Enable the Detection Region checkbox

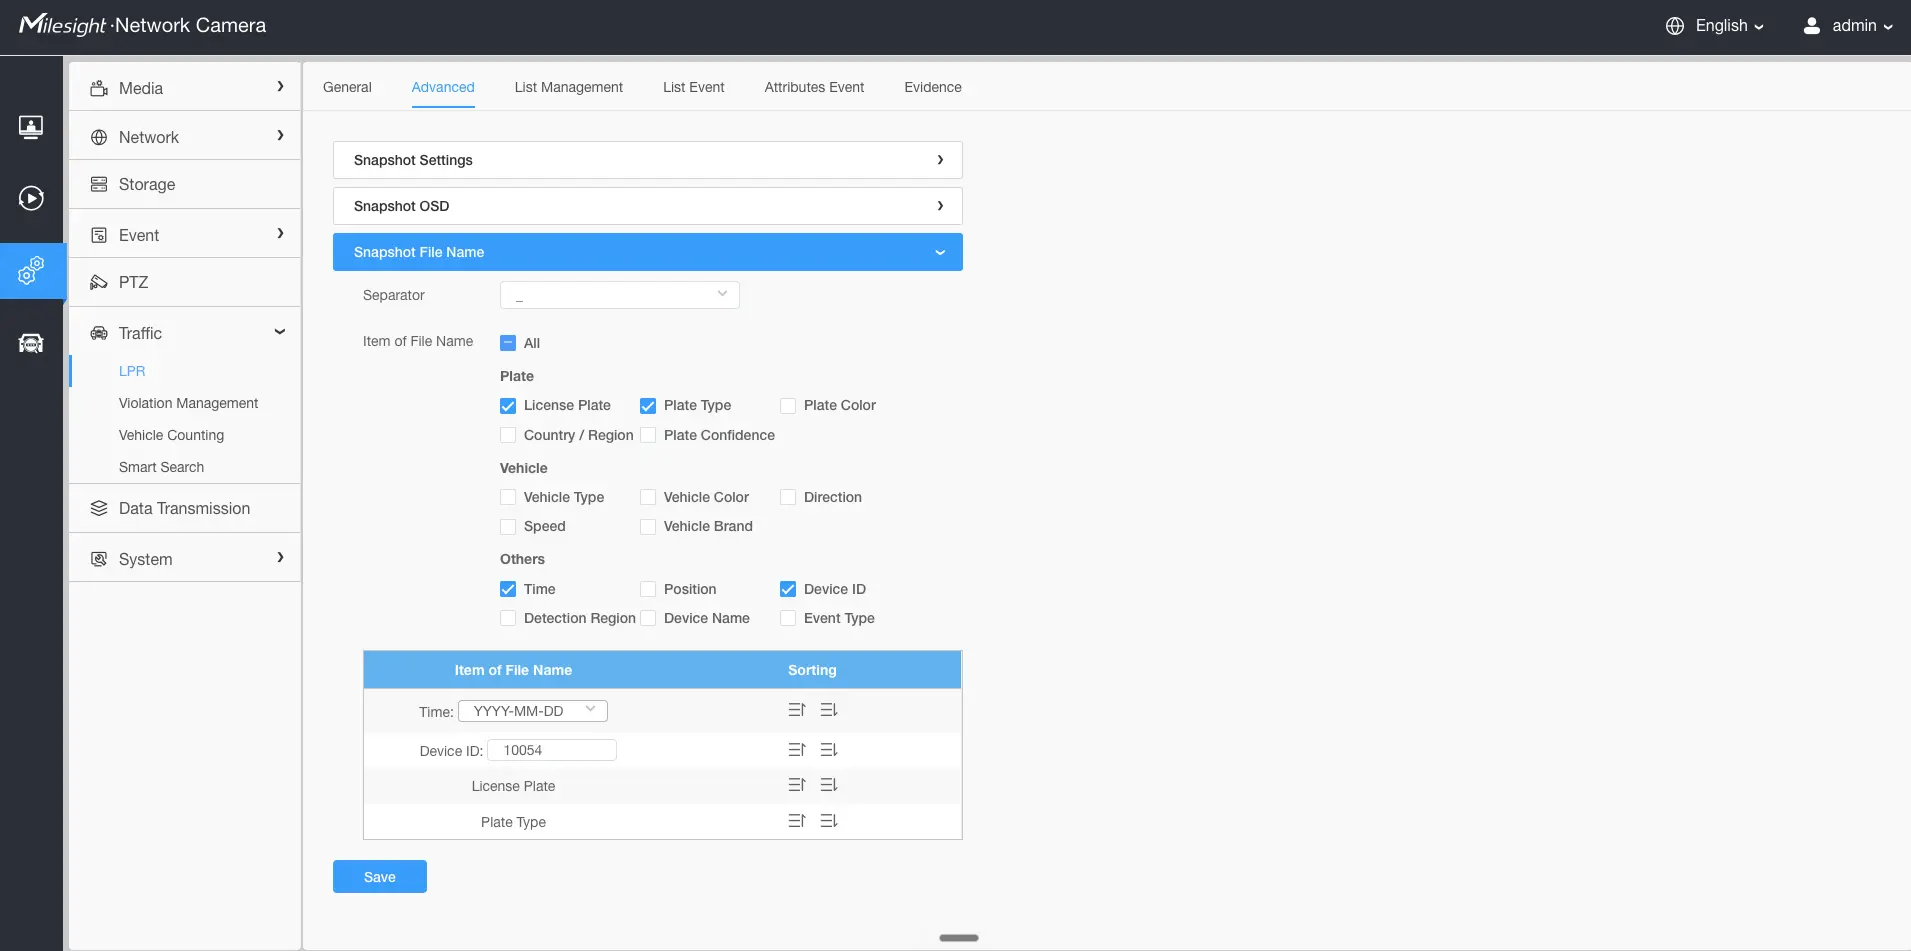pyautogui.click(x=508, y=618)
